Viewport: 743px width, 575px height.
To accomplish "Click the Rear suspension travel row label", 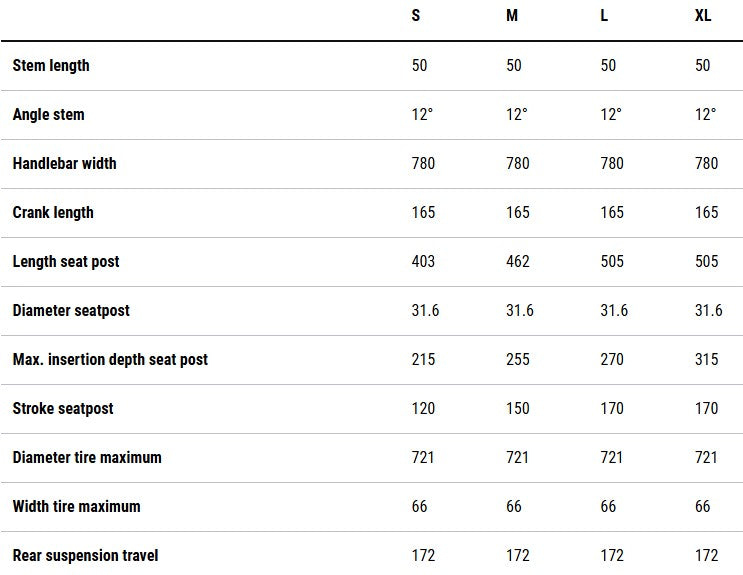I will pyautogui.click(x=85, y=555).
